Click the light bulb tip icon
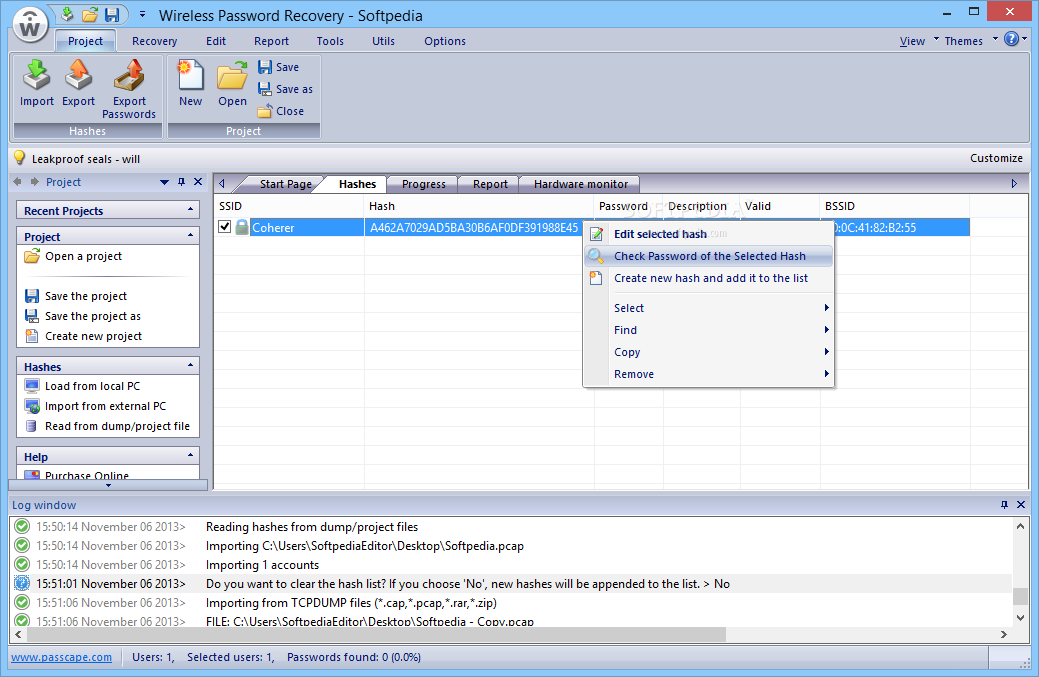 pyautogui.click(x=20, y=158)
